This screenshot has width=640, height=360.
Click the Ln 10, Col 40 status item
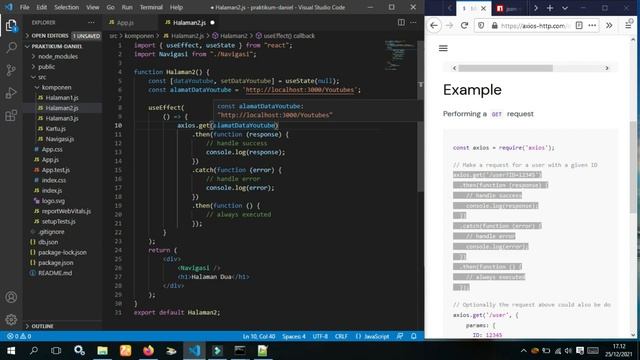click(x=259, y=336)
